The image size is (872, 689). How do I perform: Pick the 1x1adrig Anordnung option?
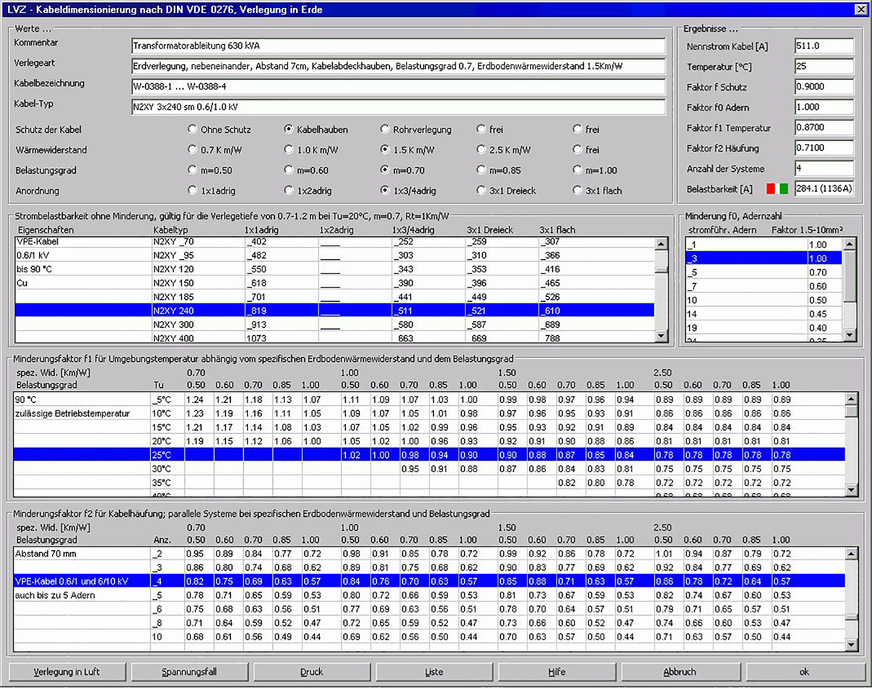[193, 190]
